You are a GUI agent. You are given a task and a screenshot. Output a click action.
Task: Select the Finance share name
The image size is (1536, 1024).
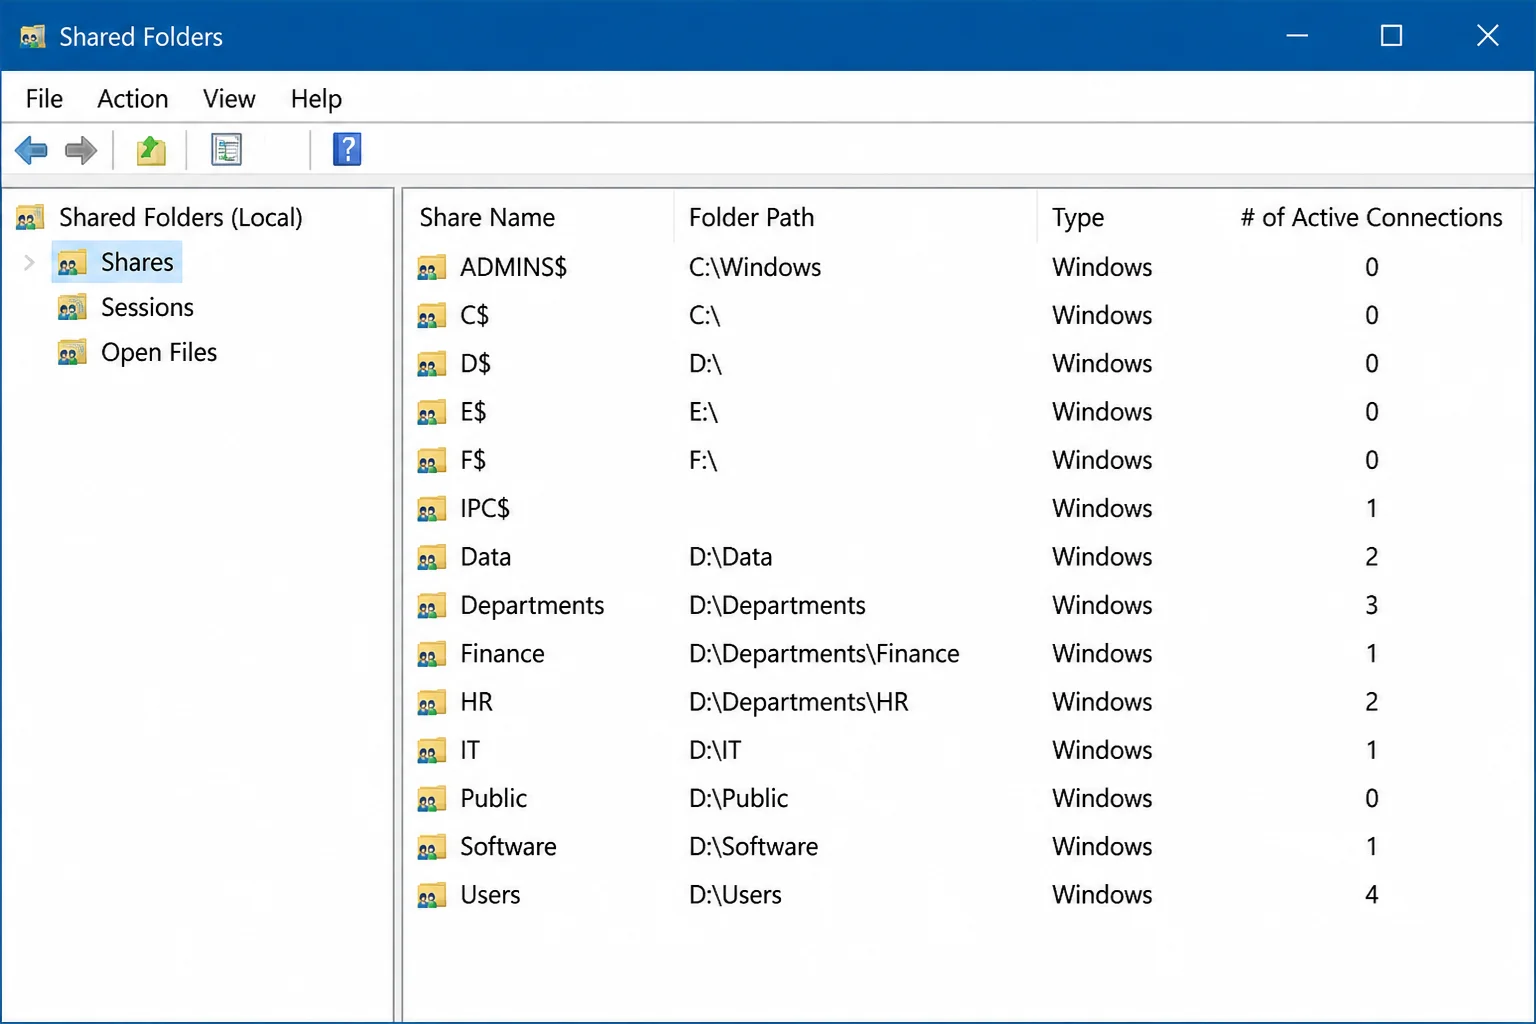coord(502,653)
